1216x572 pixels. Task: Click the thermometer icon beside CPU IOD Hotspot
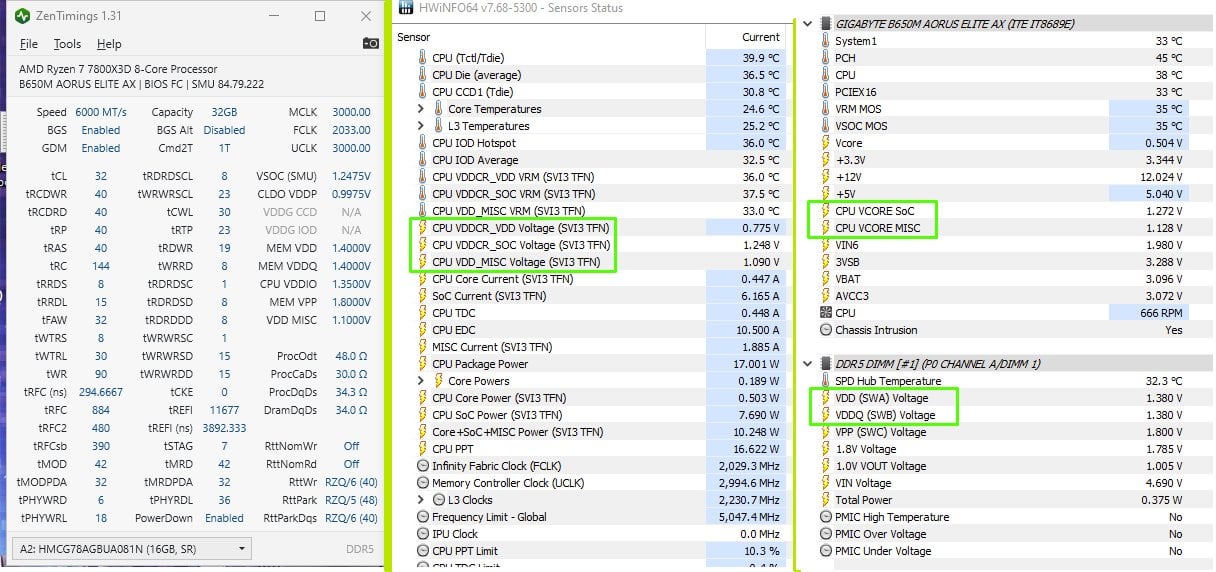[423, 143]
